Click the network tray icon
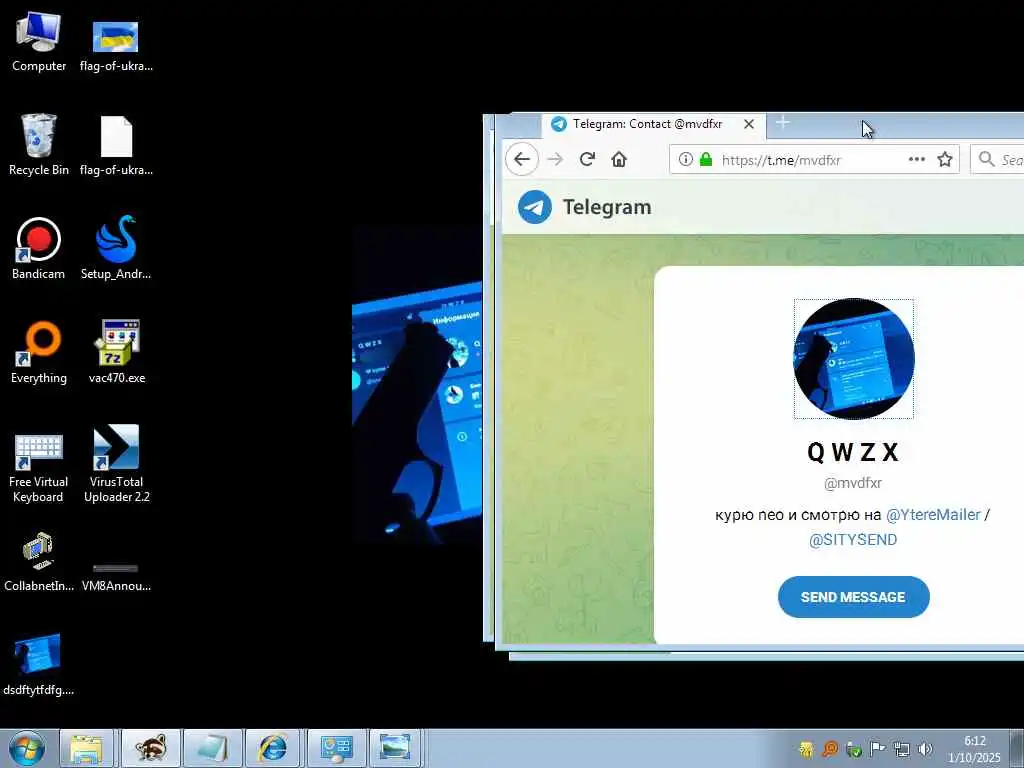The width and height of the screenshot is (1024, 768). click(901, 749)
